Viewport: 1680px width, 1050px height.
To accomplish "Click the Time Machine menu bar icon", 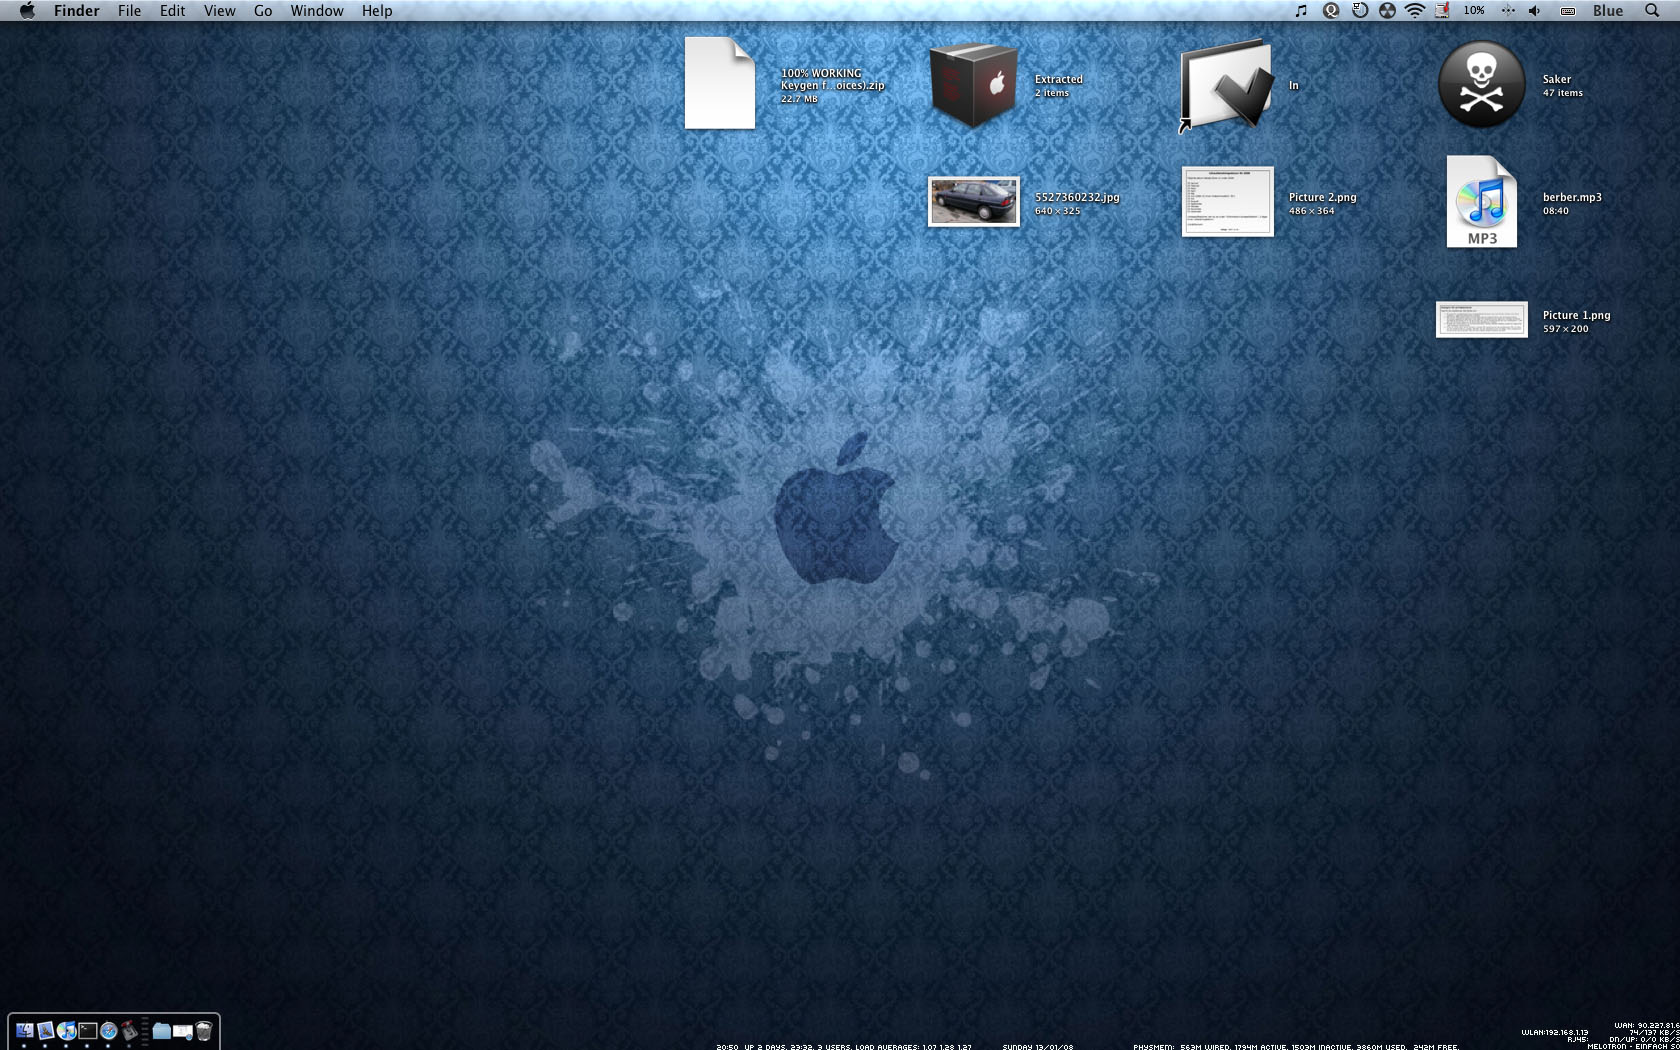I will [x=1360, y=11].
